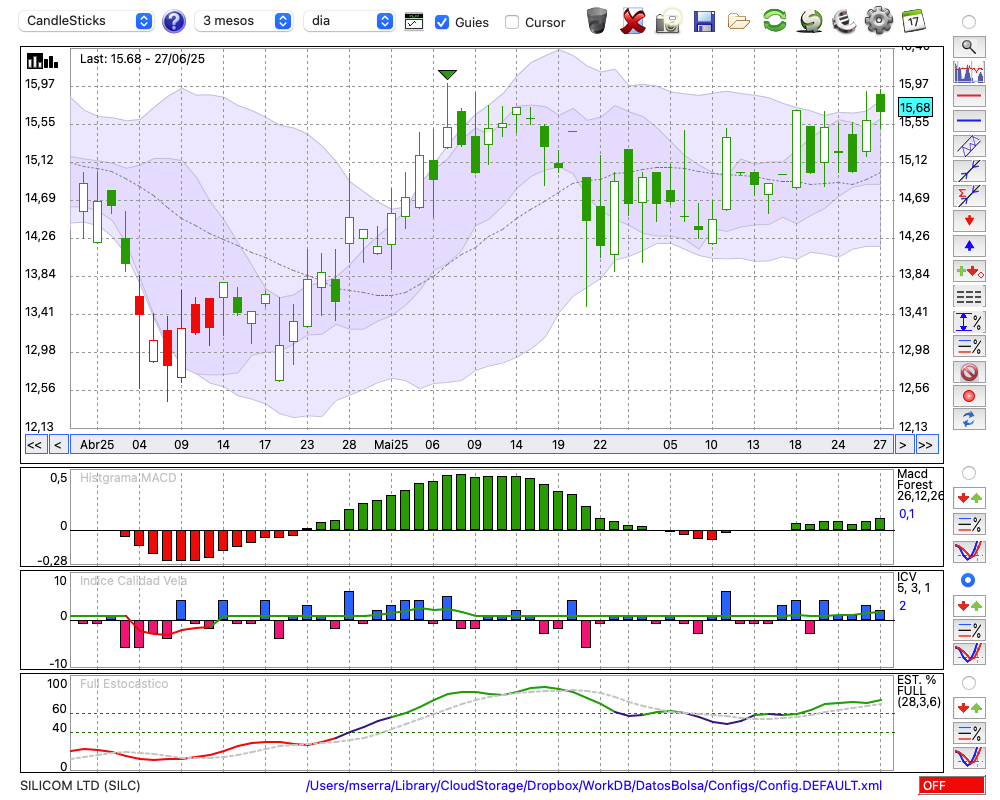
Task: Click the 'Full Estocastico' panel title
Action: point(124,683)
